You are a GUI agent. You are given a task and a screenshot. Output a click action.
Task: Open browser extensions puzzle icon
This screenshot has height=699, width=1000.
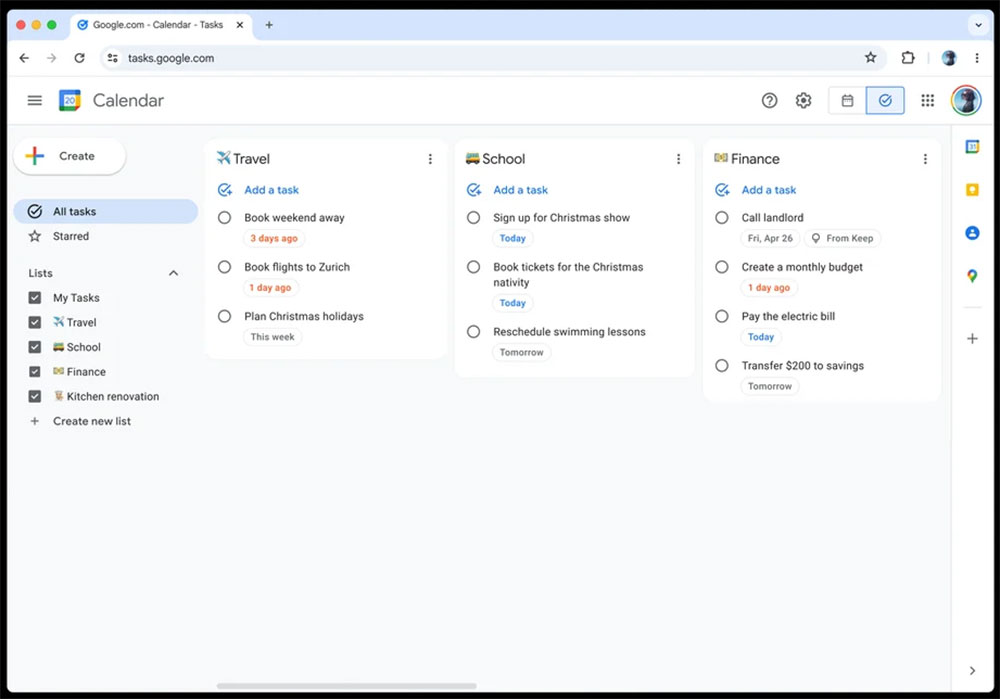908,58
